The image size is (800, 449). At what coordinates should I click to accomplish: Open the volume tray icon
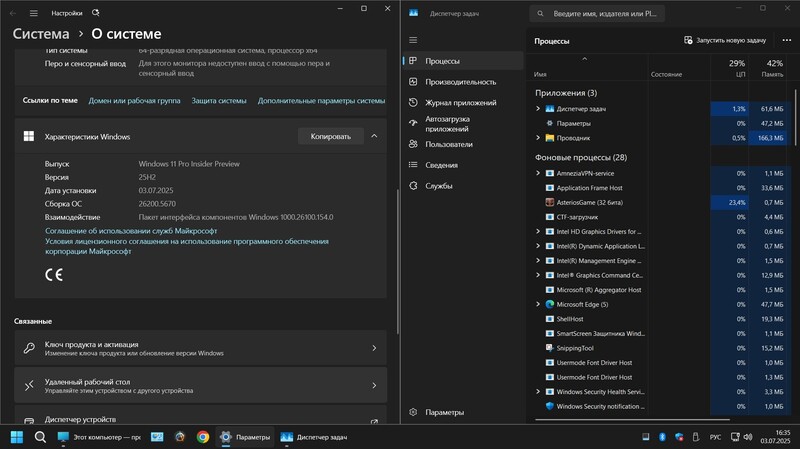point(748,437)
